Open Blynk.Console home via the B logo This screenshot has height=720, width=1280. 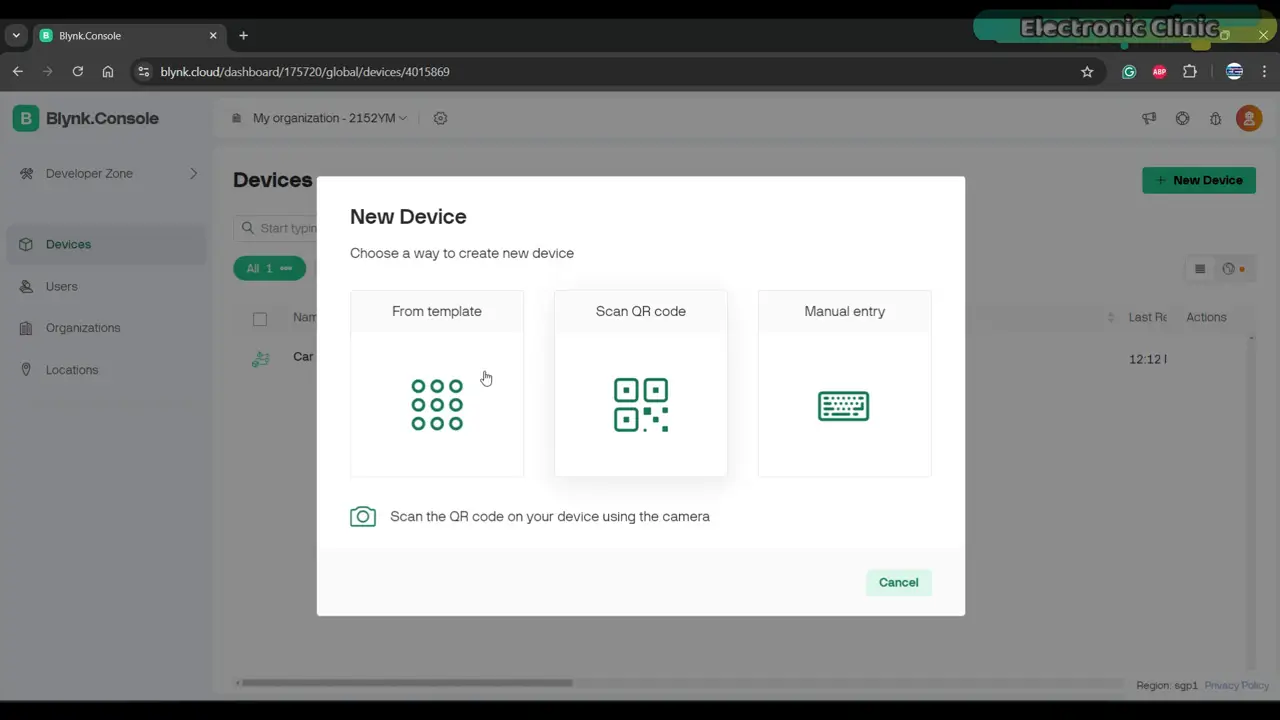(x=26, y=118)
